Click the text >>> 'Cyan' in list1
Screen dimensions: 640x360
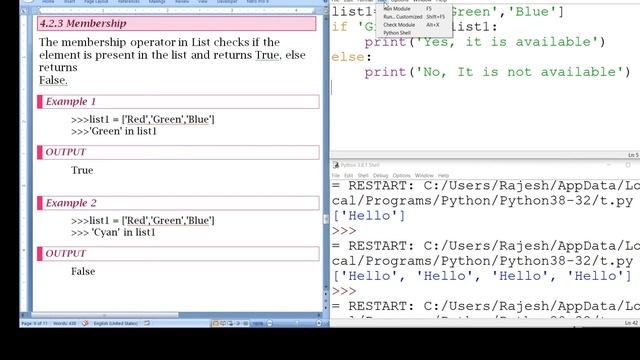click(x=113, y=233)
